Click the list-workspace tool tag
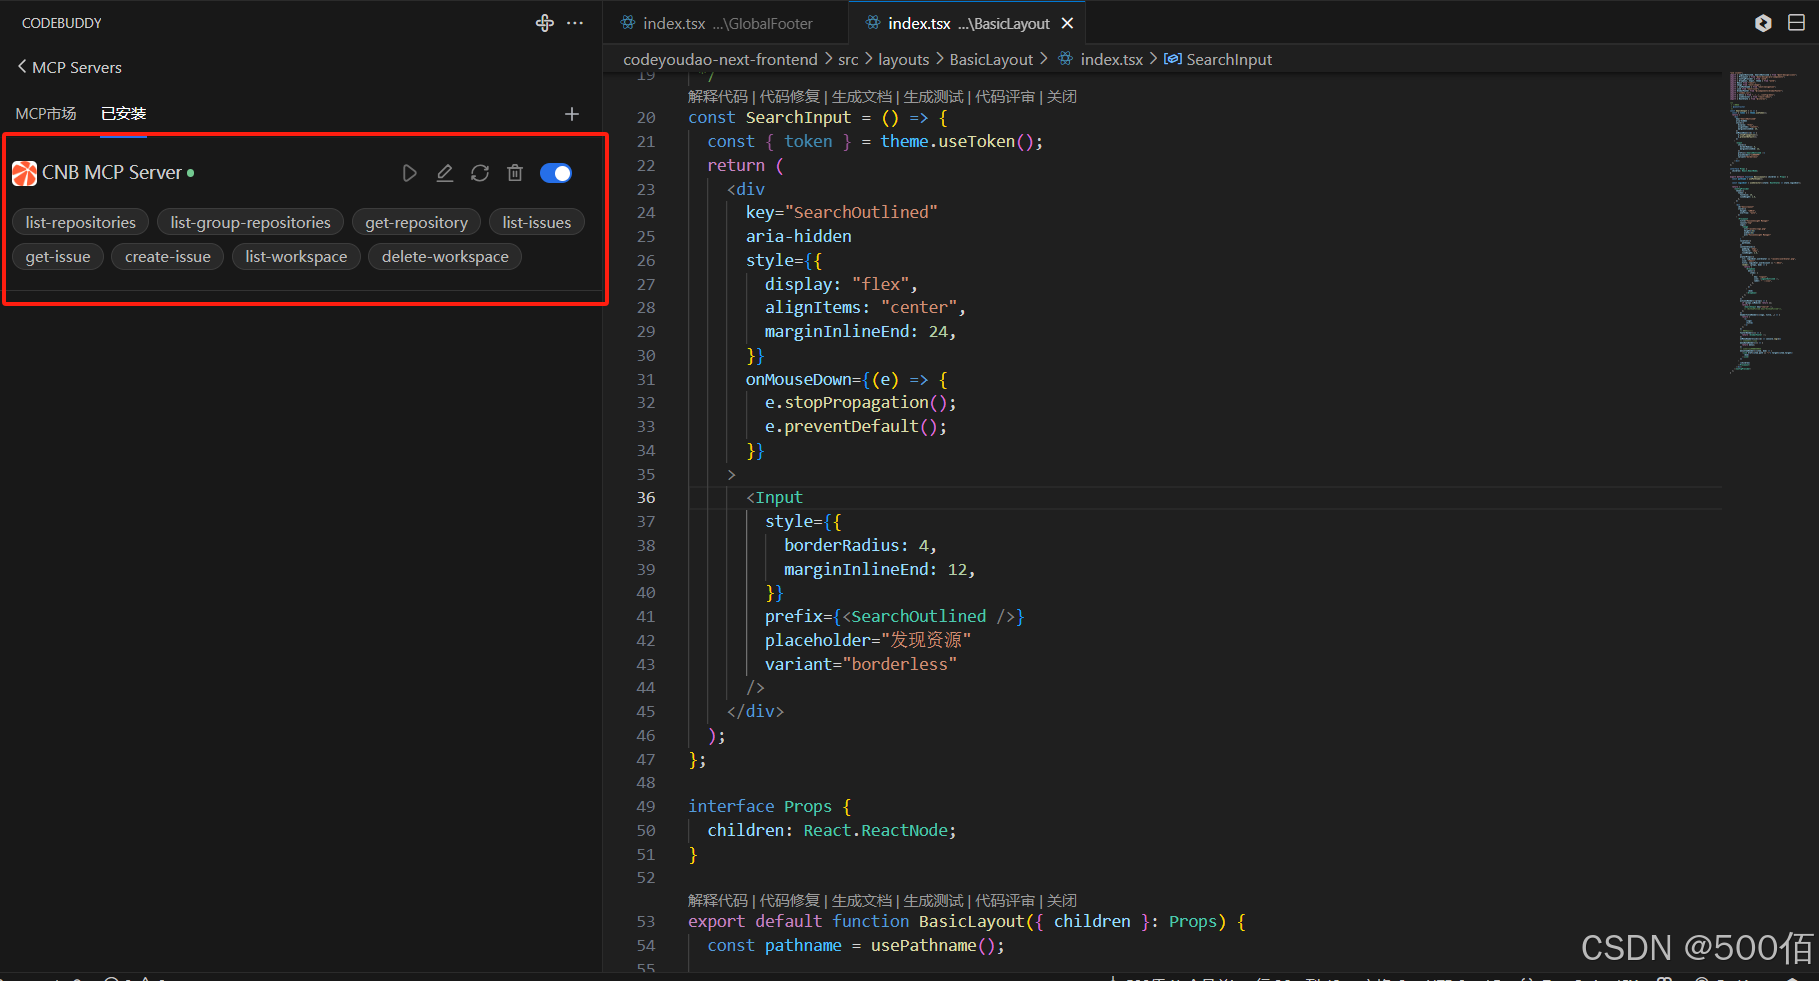Viewport: 1819px width, 981px height. pos(296,256)
